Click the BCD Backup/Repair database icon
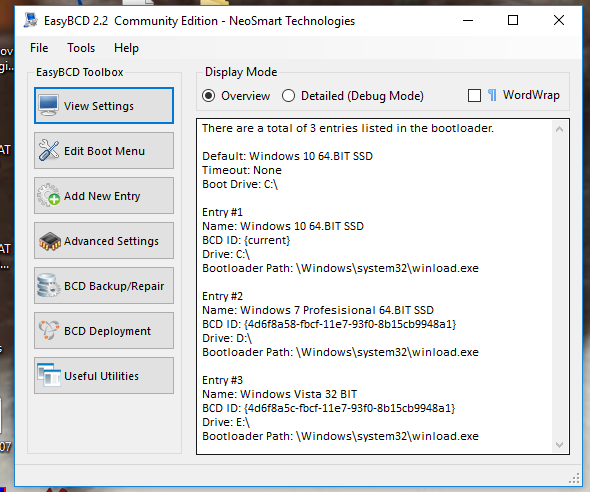590x492 pixels. pos(49,285)
